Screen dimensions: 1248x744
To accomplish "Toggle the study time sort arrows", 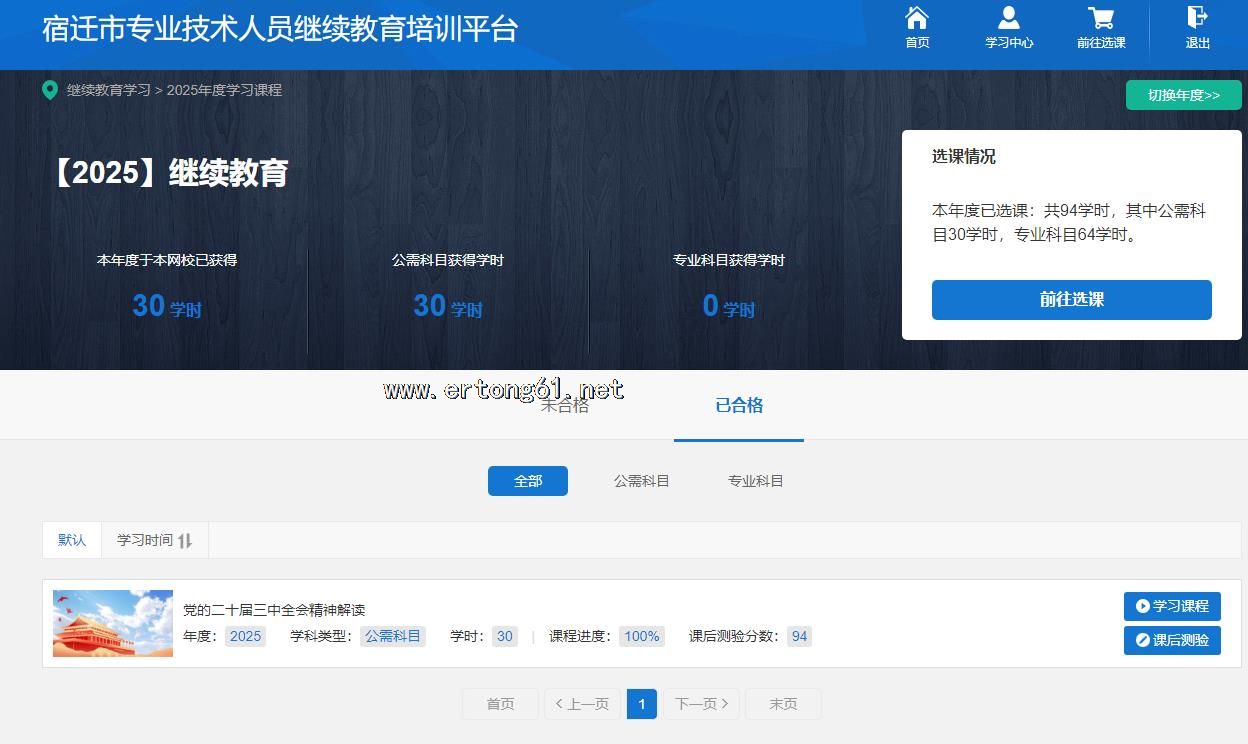I will coord(185,541).
